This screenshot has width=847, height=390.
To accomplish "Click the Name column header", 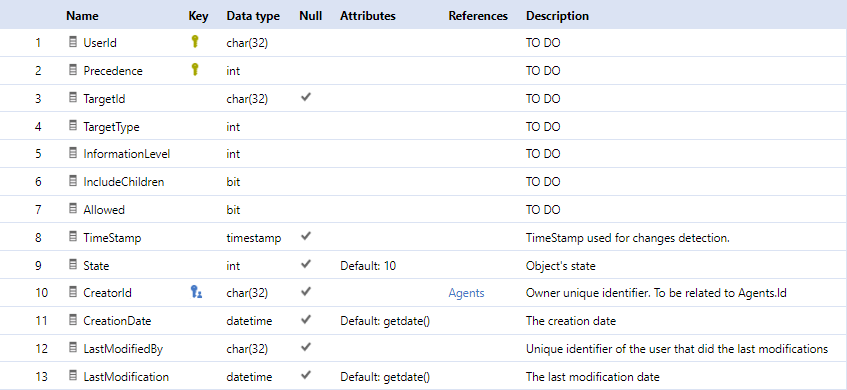I will pos(82,16).
